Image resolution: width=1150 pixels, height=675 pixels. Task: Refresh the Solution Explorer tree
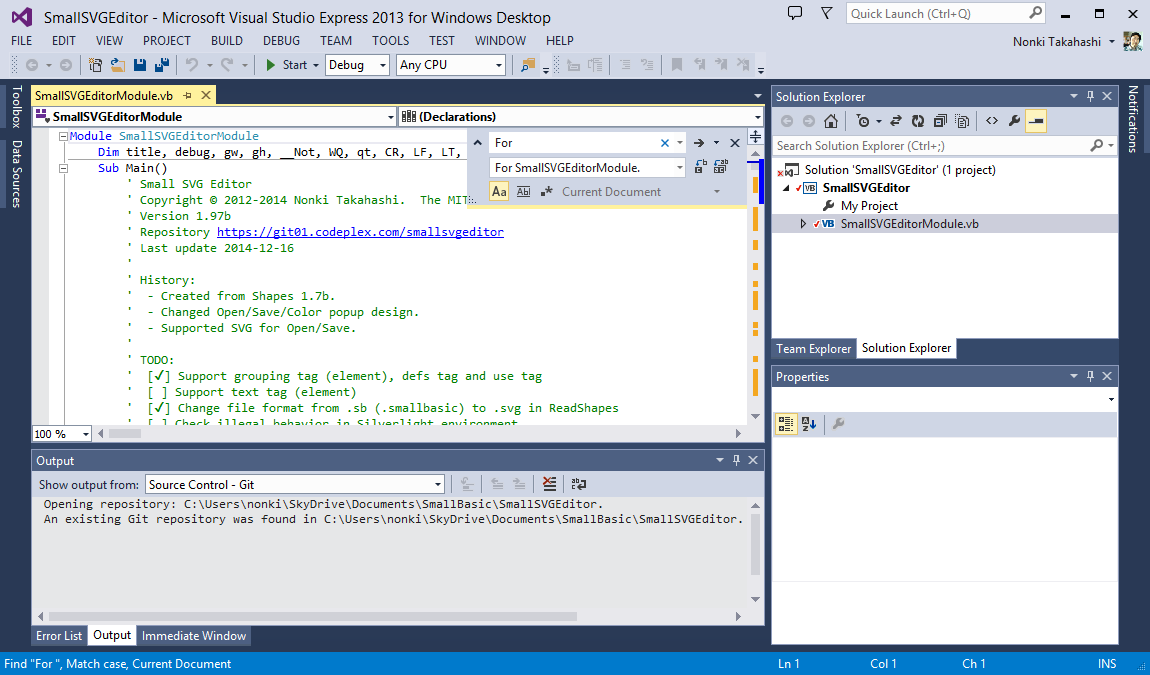pyautogui.click(x=918, y=121)
